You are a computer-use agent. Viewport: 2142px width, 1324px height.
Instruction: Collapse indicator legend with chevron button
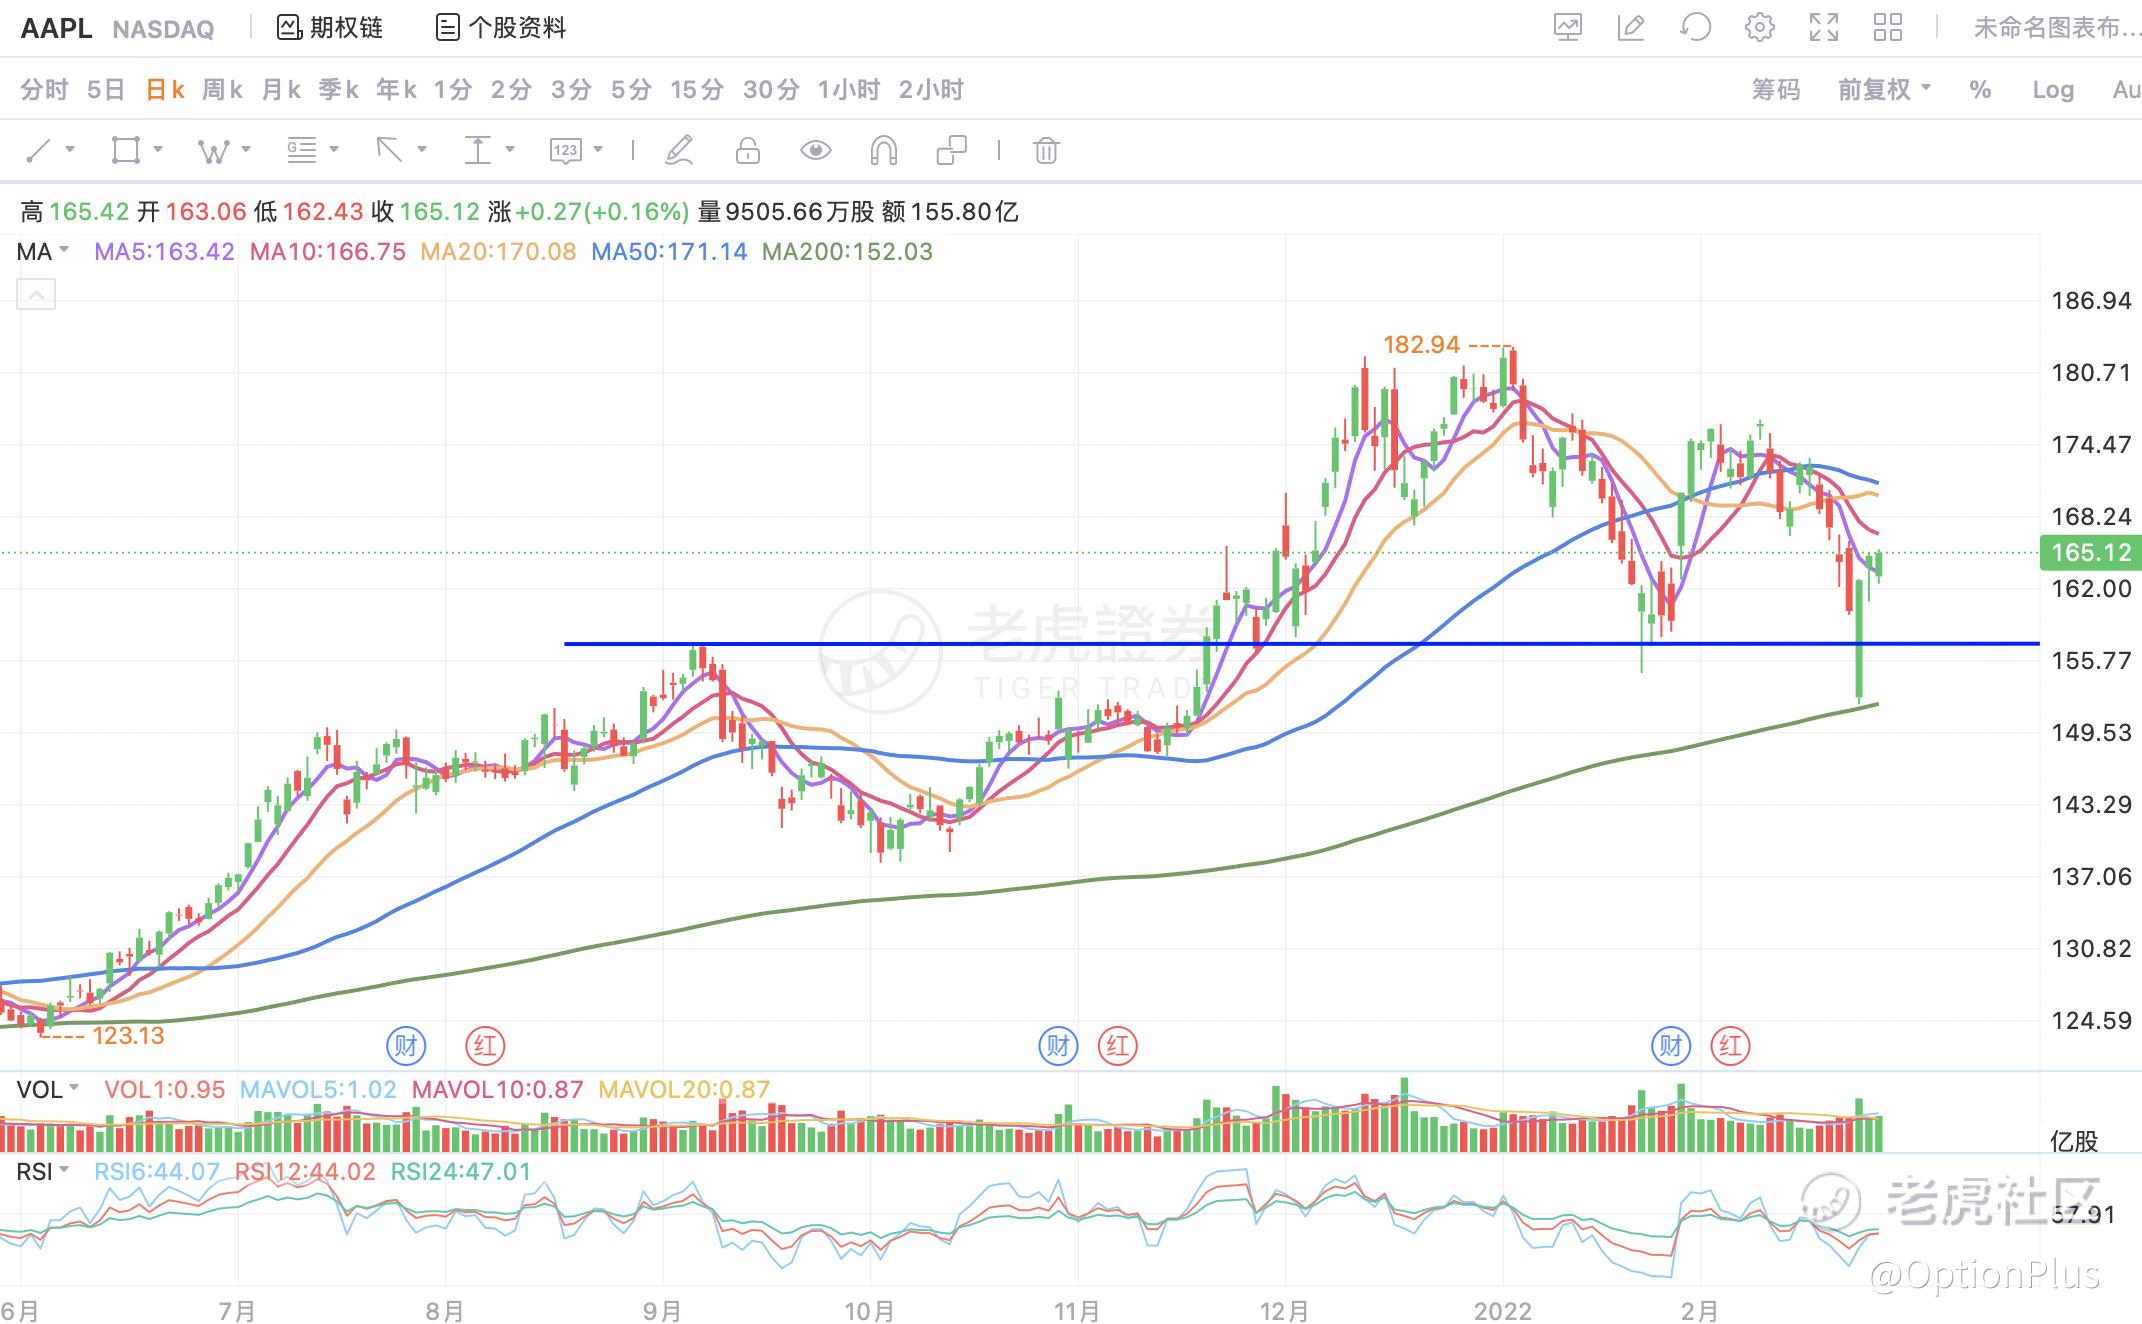coord(36,295)
